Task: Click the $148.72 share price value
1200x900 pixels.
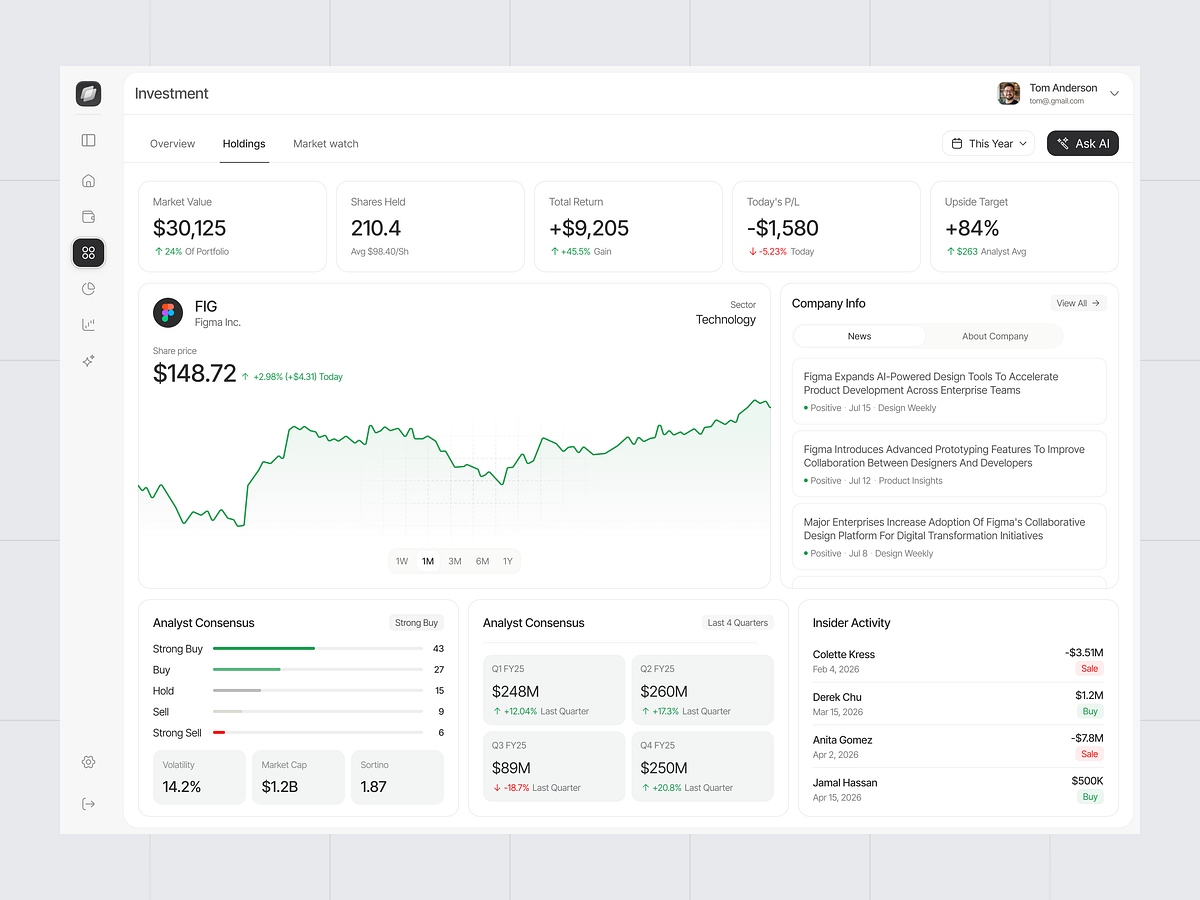Action: coord(195,374)
